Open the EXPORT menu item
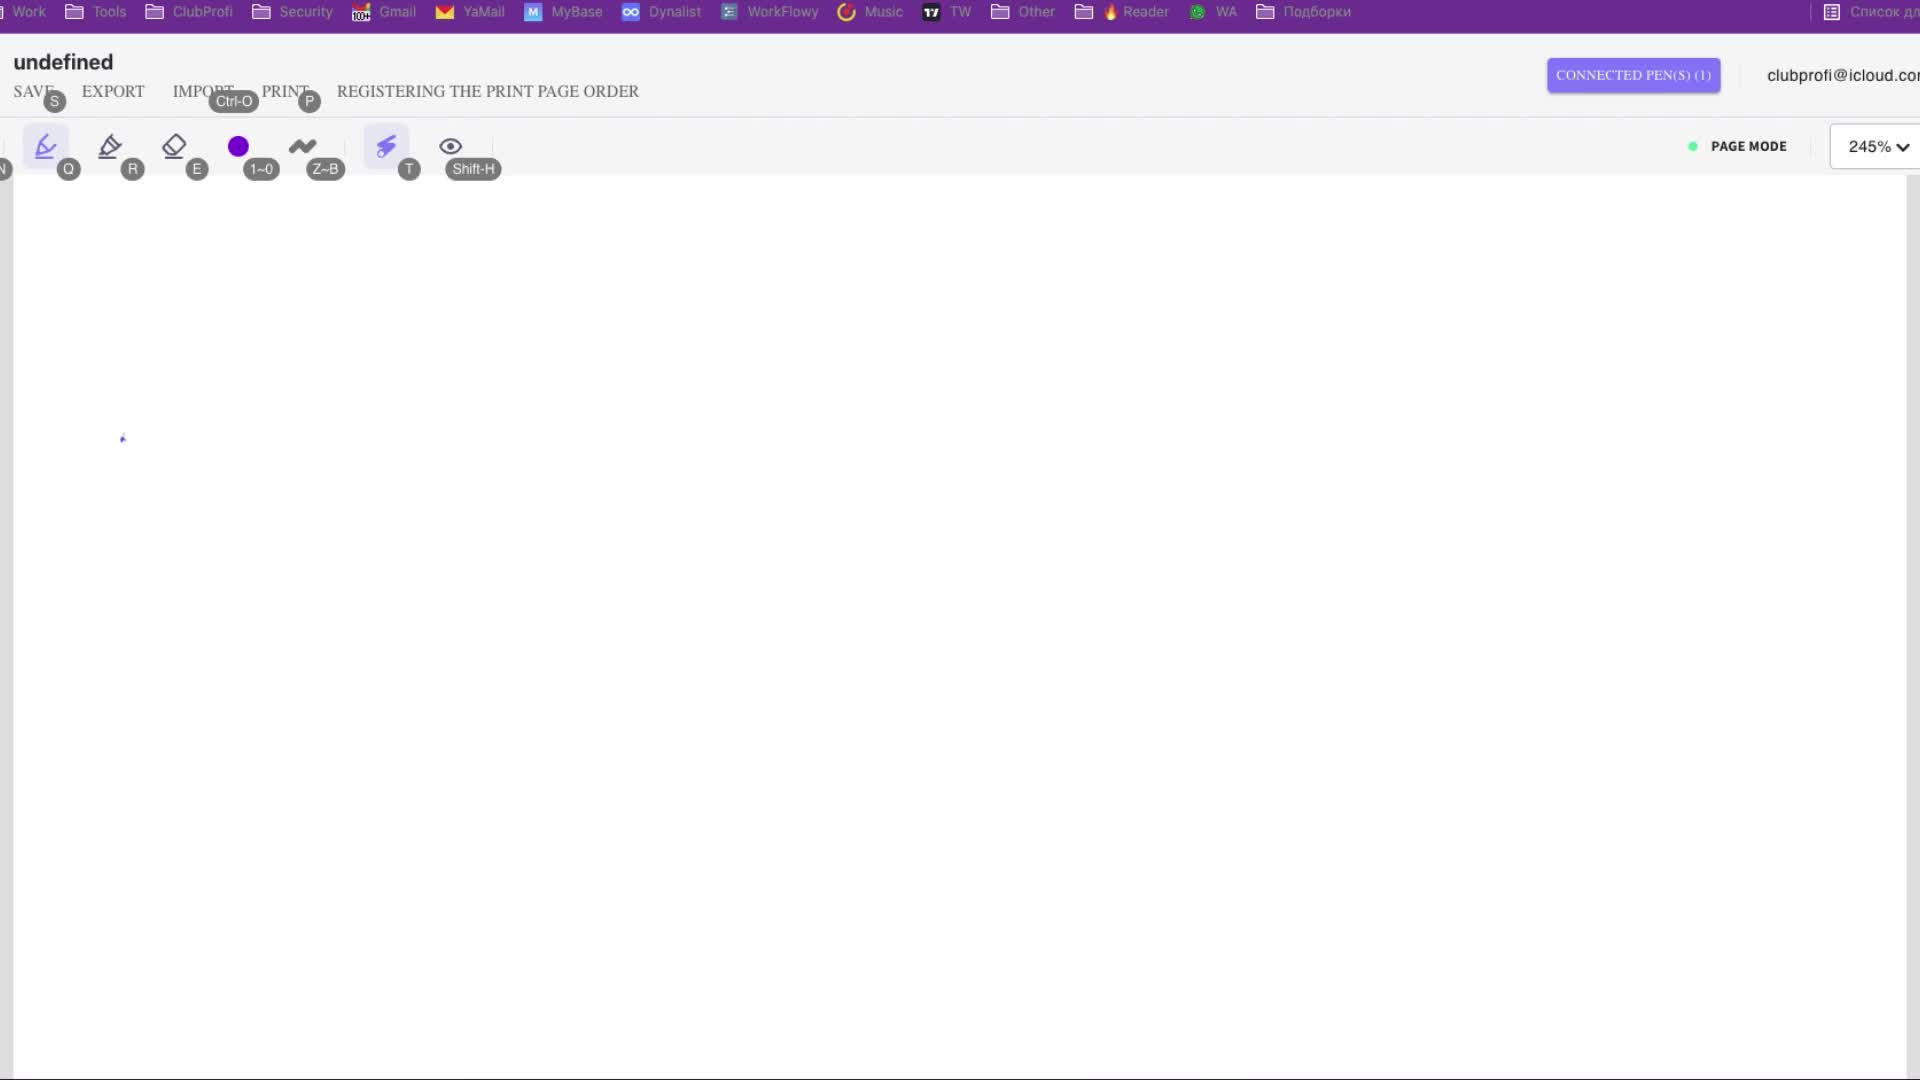The image size is (1920, 1080). pyautogui.click(x=113, y=91)
